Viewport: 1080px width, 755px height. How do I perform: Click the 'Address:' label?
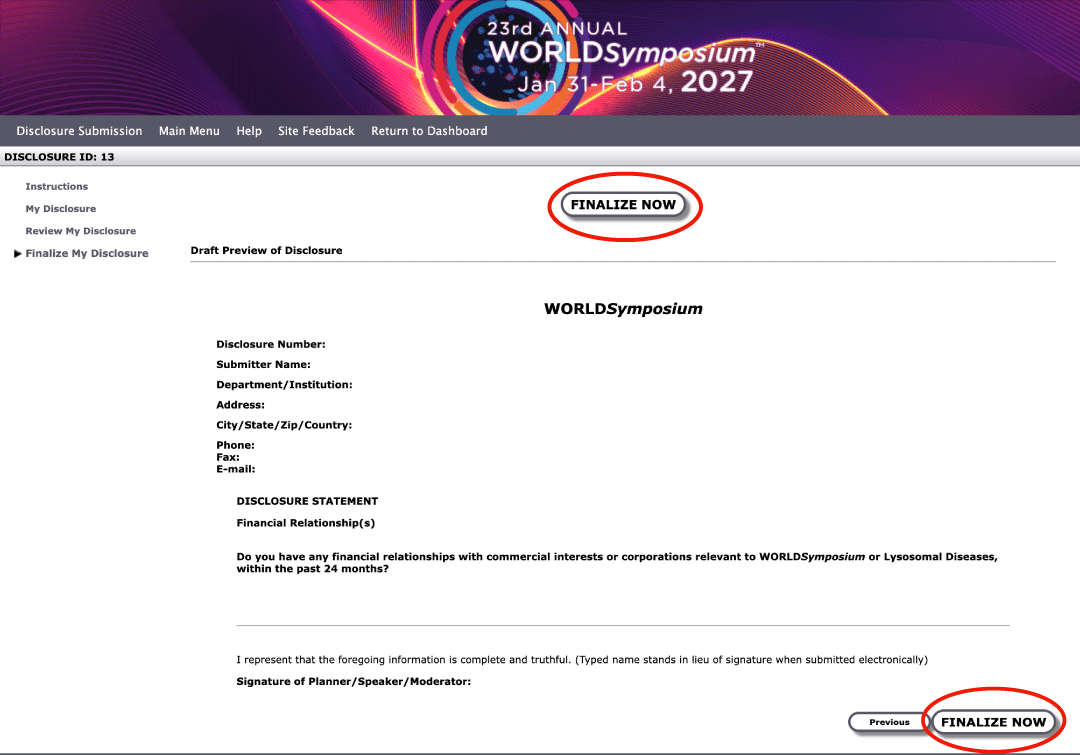[x=240, y=405]
